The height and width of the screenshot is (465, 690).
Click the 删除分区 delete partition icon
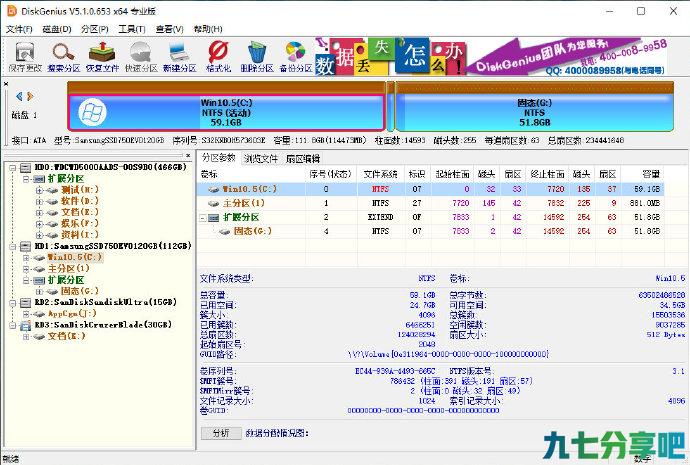point(257,57)
